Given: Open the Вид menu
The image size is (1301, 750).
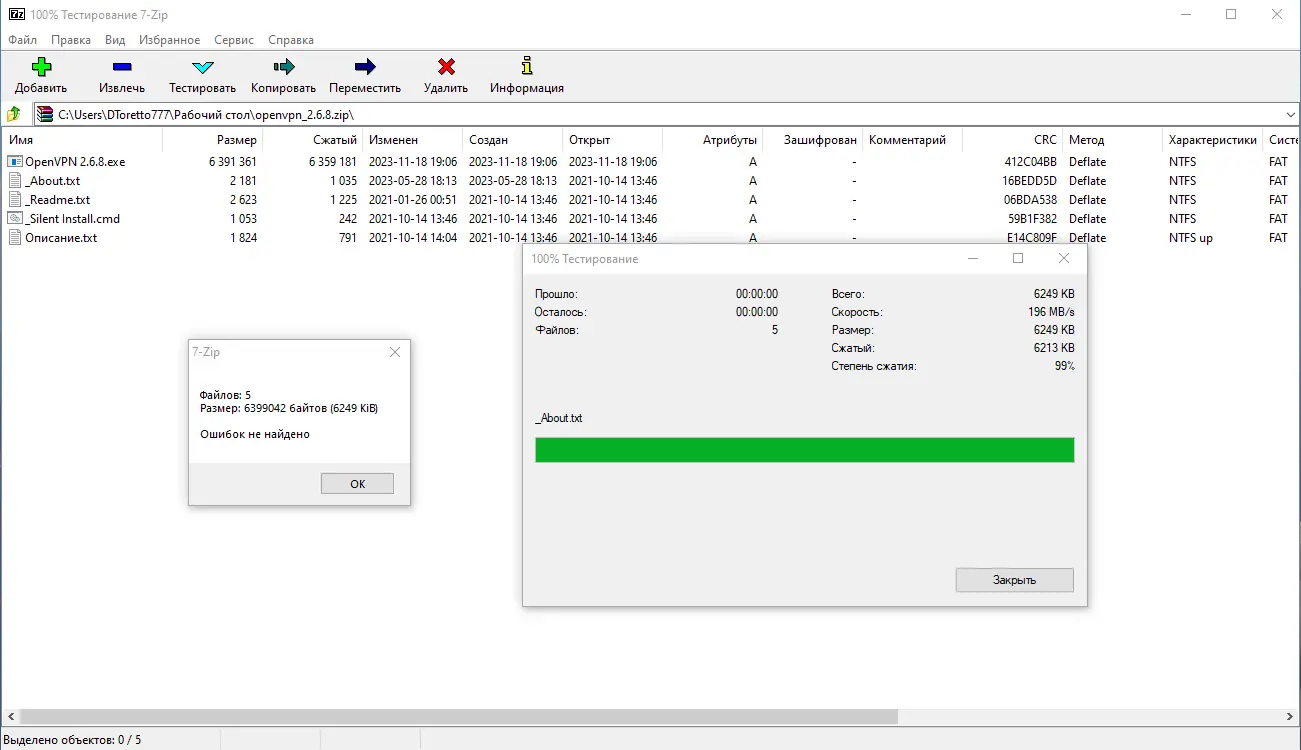Looking at the screenshot, I should coord(115,40).
